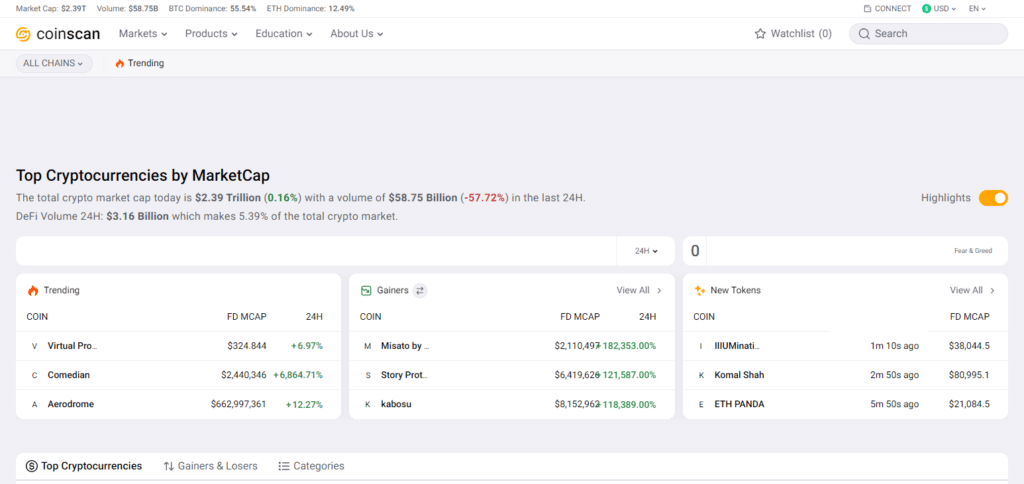1024x484 pixels.
Task: Click the Komal Shah token avatar
Action: [x=701, y=375]
